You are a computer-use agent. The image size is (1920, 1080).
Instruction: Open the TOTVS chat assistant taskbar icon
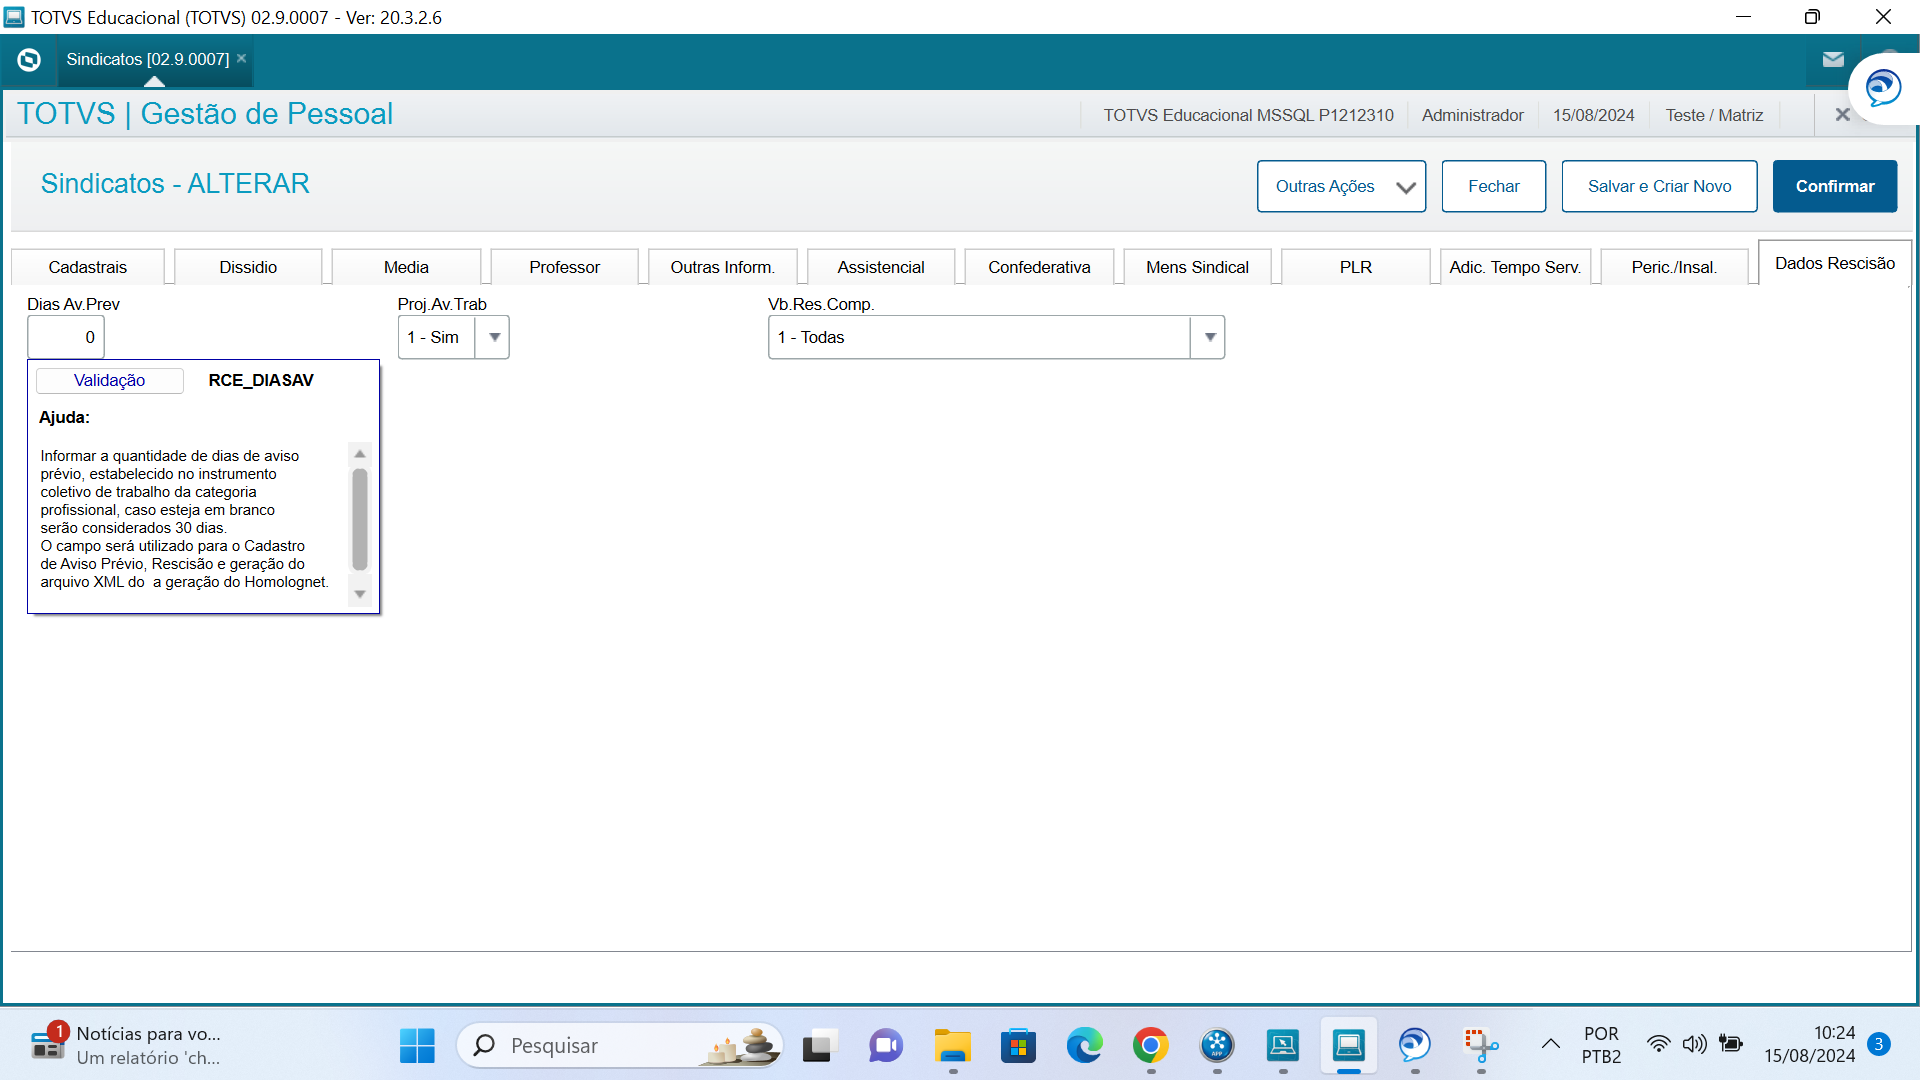1415,1046
